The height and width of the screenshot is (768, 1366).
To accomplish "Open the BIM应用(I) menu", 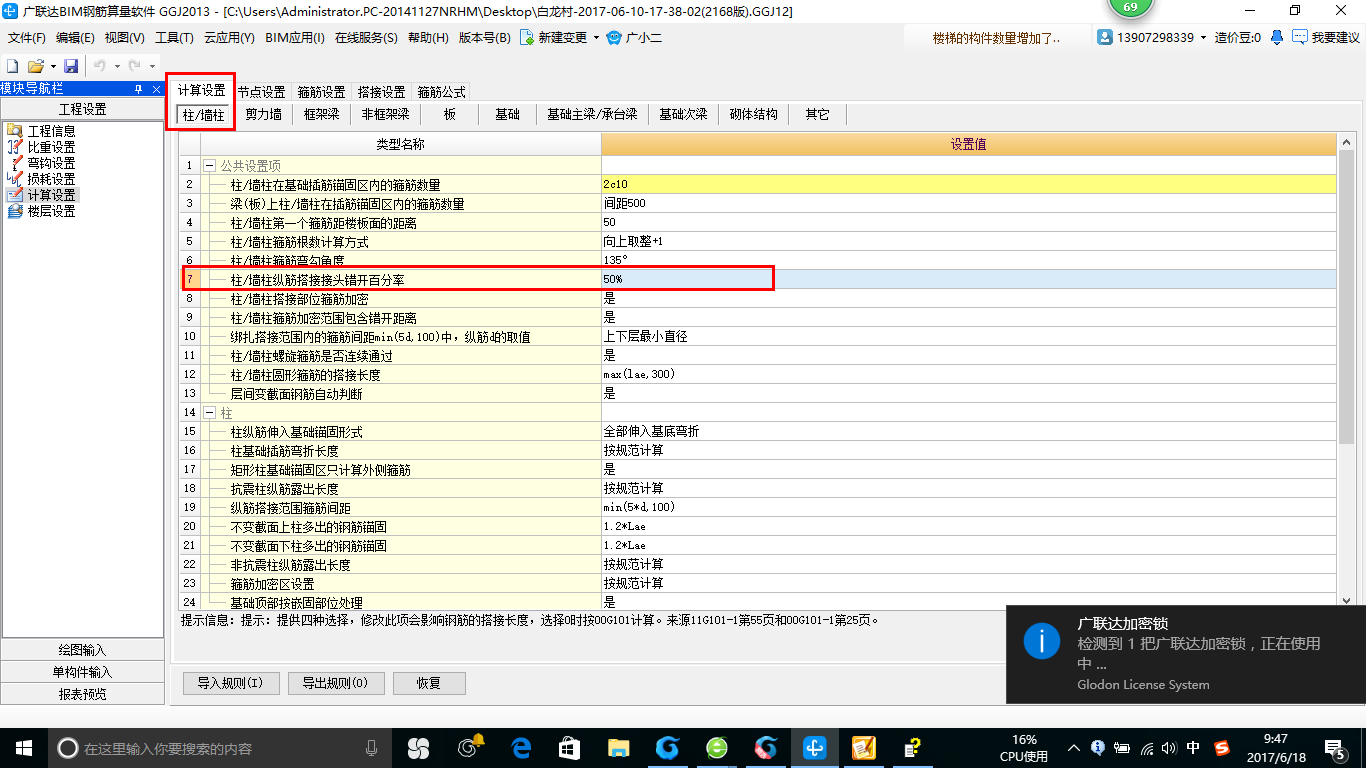I will (x=295, y=37).
